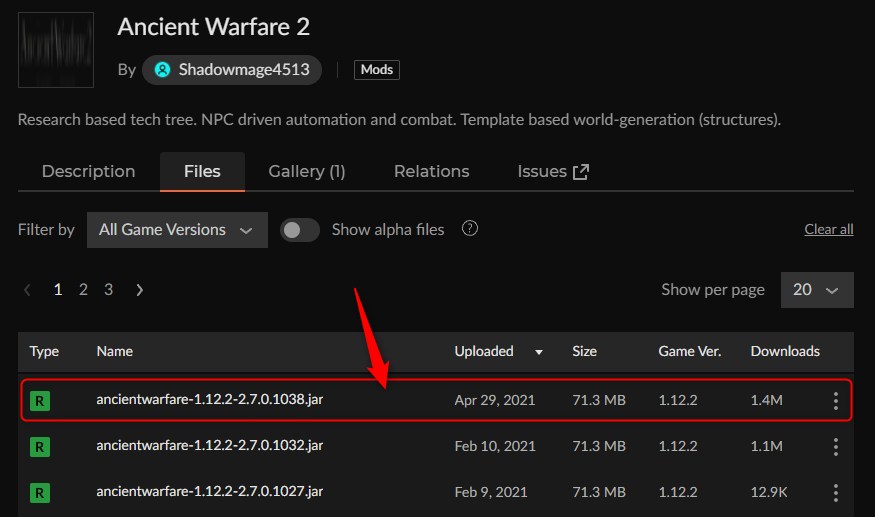
Task: Open the Show per page 20 dropdown
Action: [817, 290]
